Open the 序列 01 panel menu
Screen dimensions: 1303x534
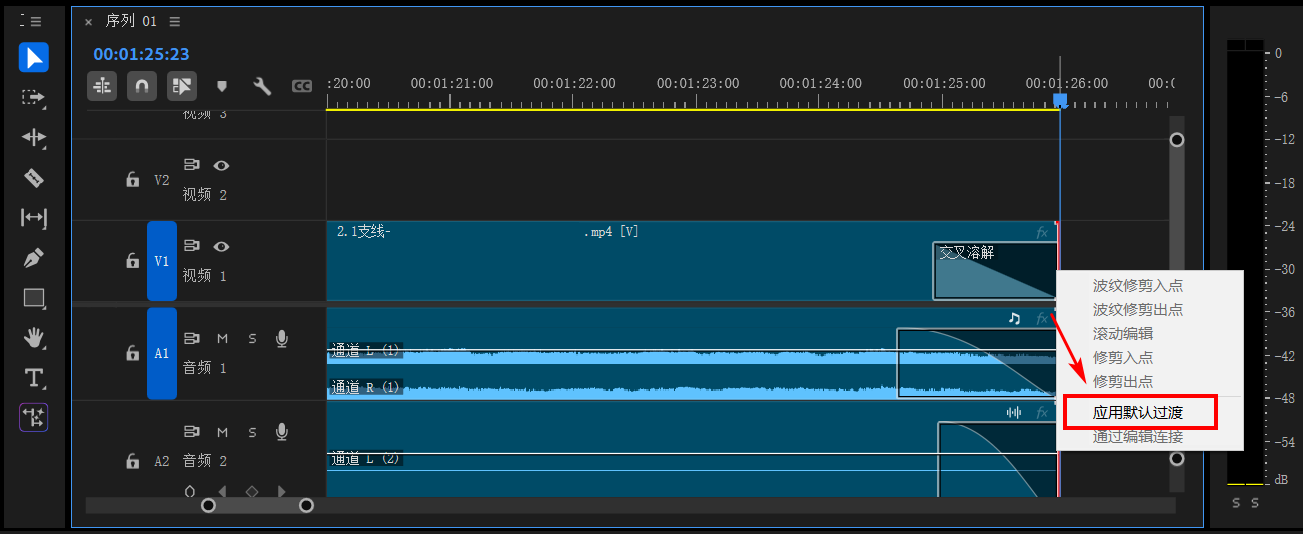pos(175,21)
